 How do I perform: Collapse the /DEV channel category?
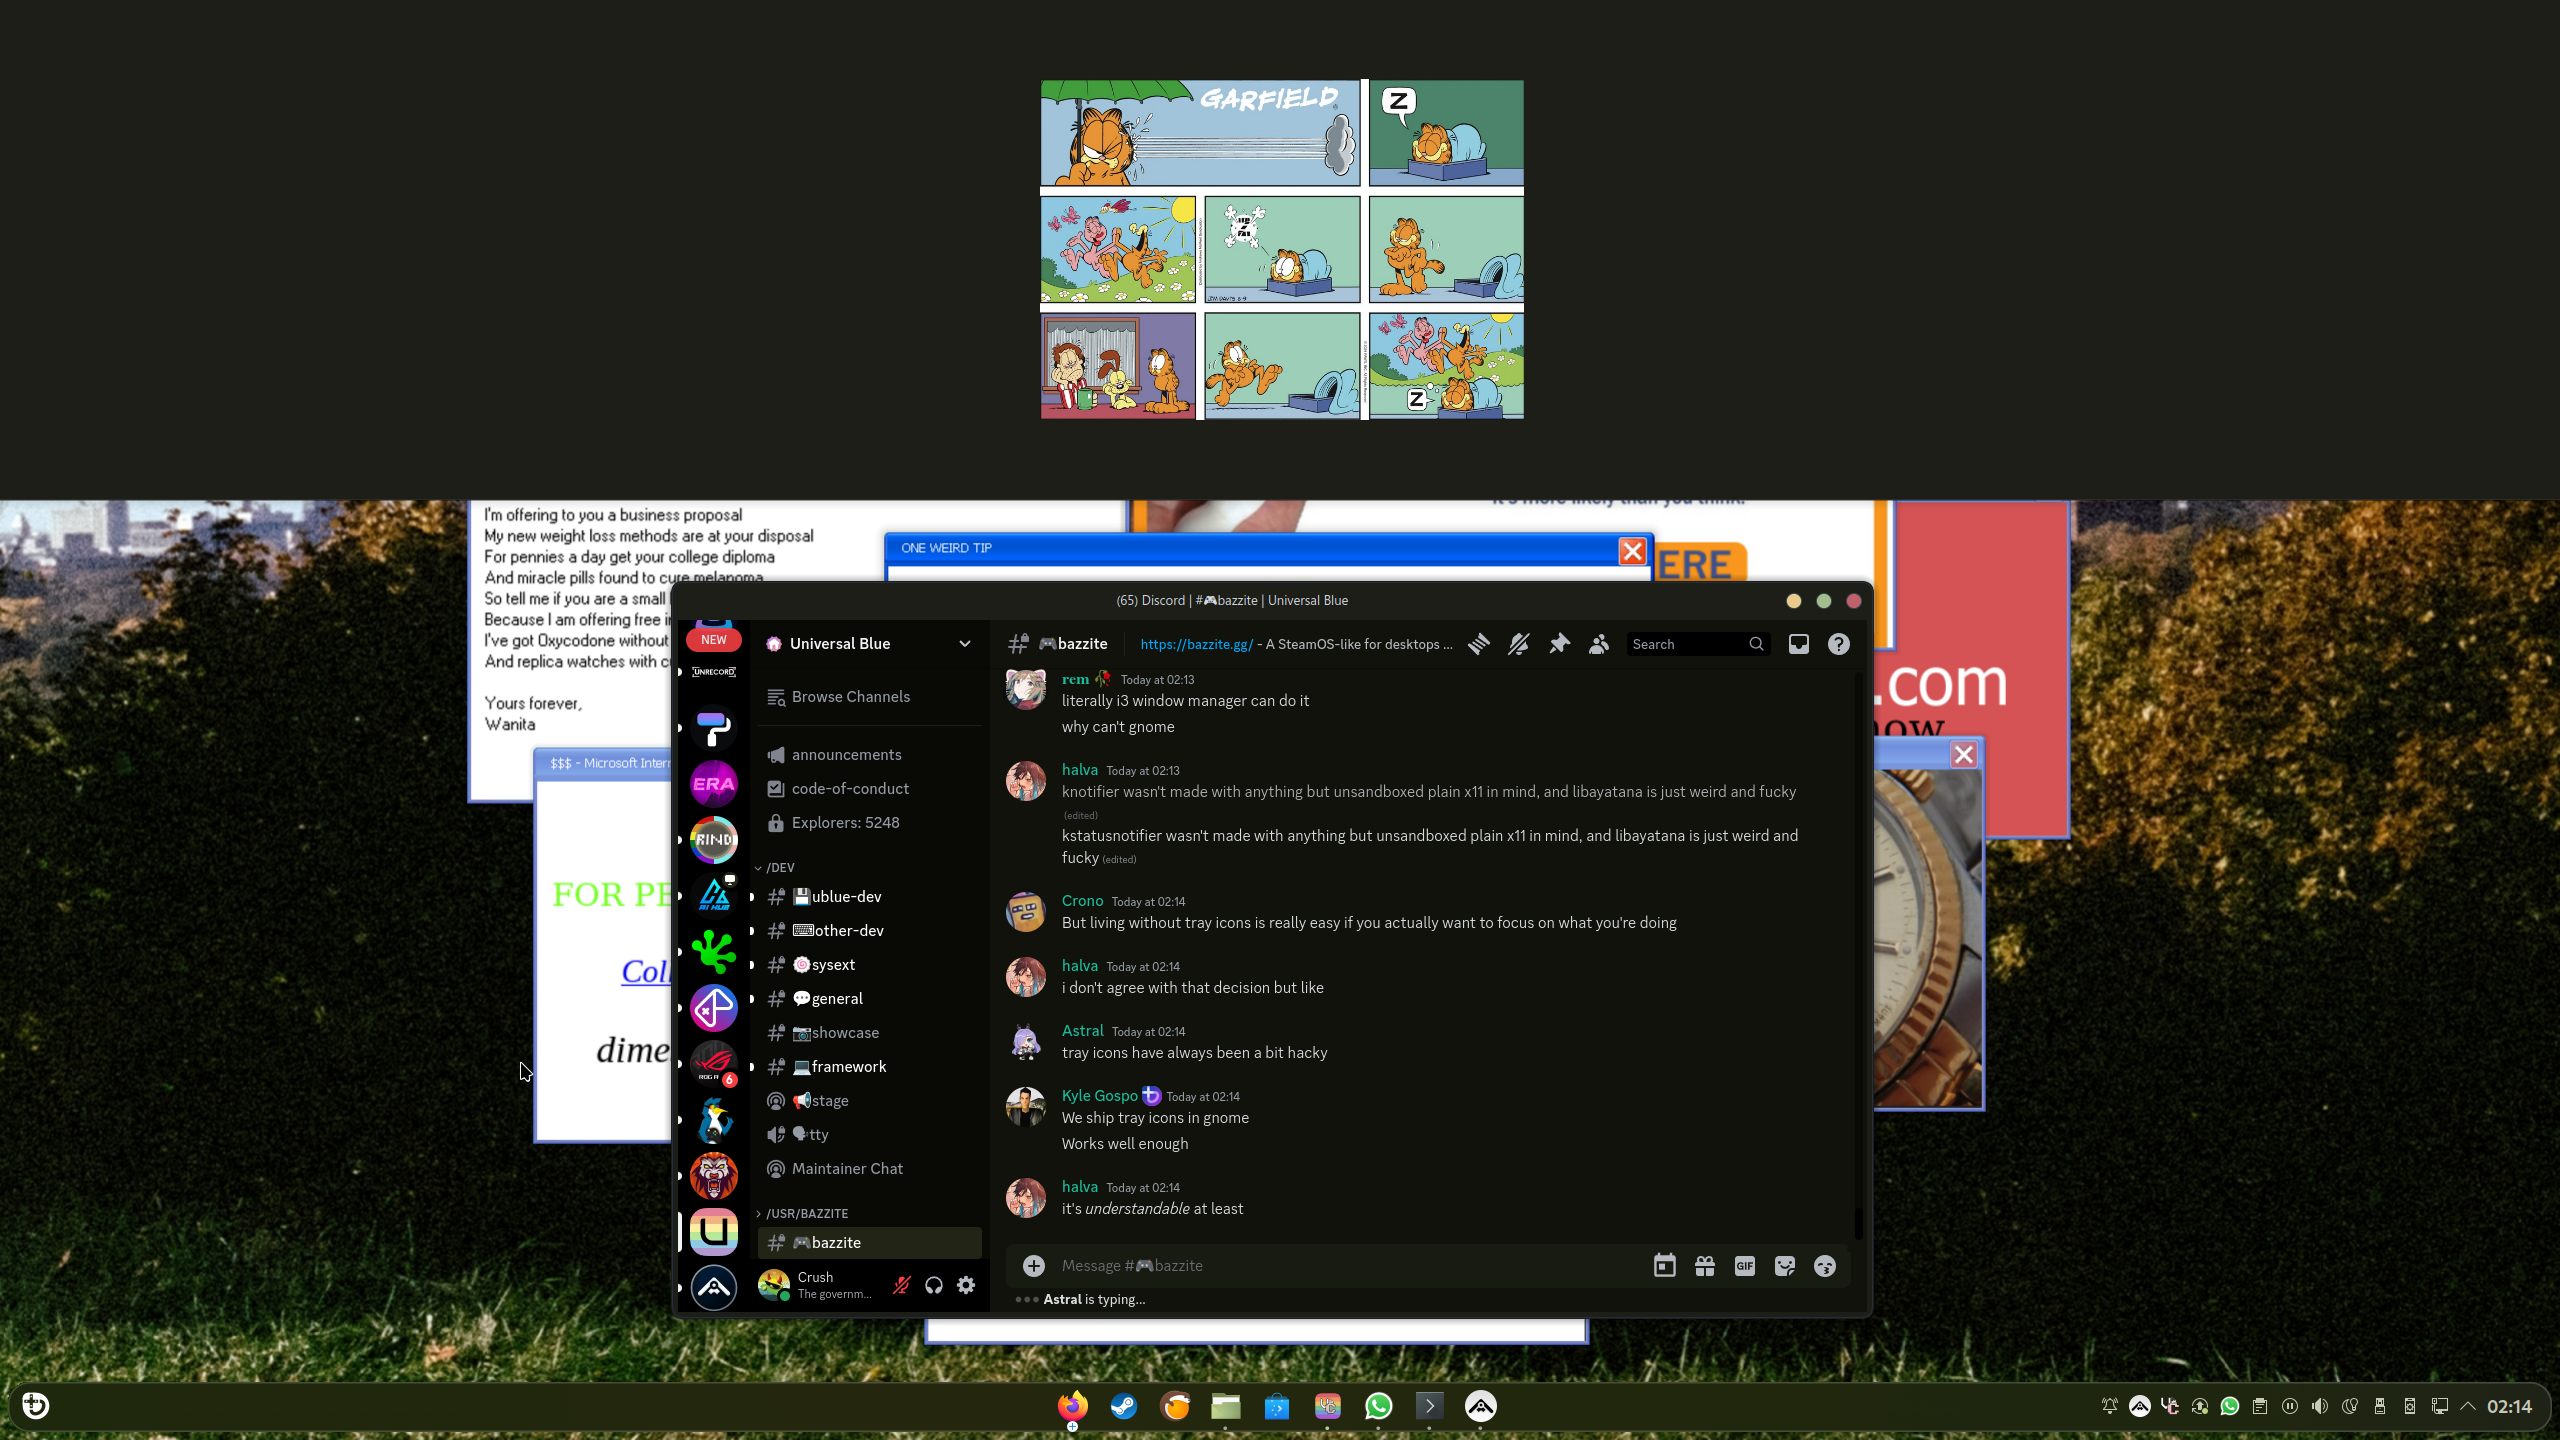point(780,868)
